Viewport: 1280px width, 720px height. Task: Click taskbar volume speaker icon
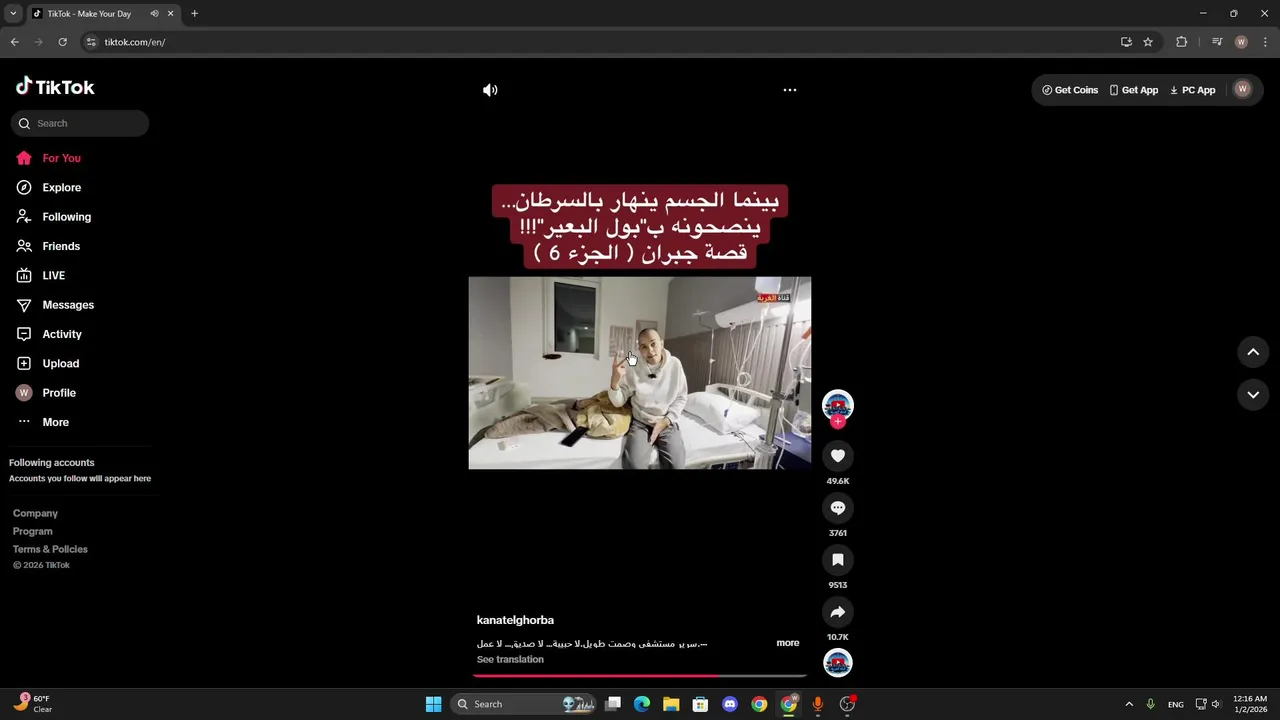pyautogui.click(x=1216, y=704)
